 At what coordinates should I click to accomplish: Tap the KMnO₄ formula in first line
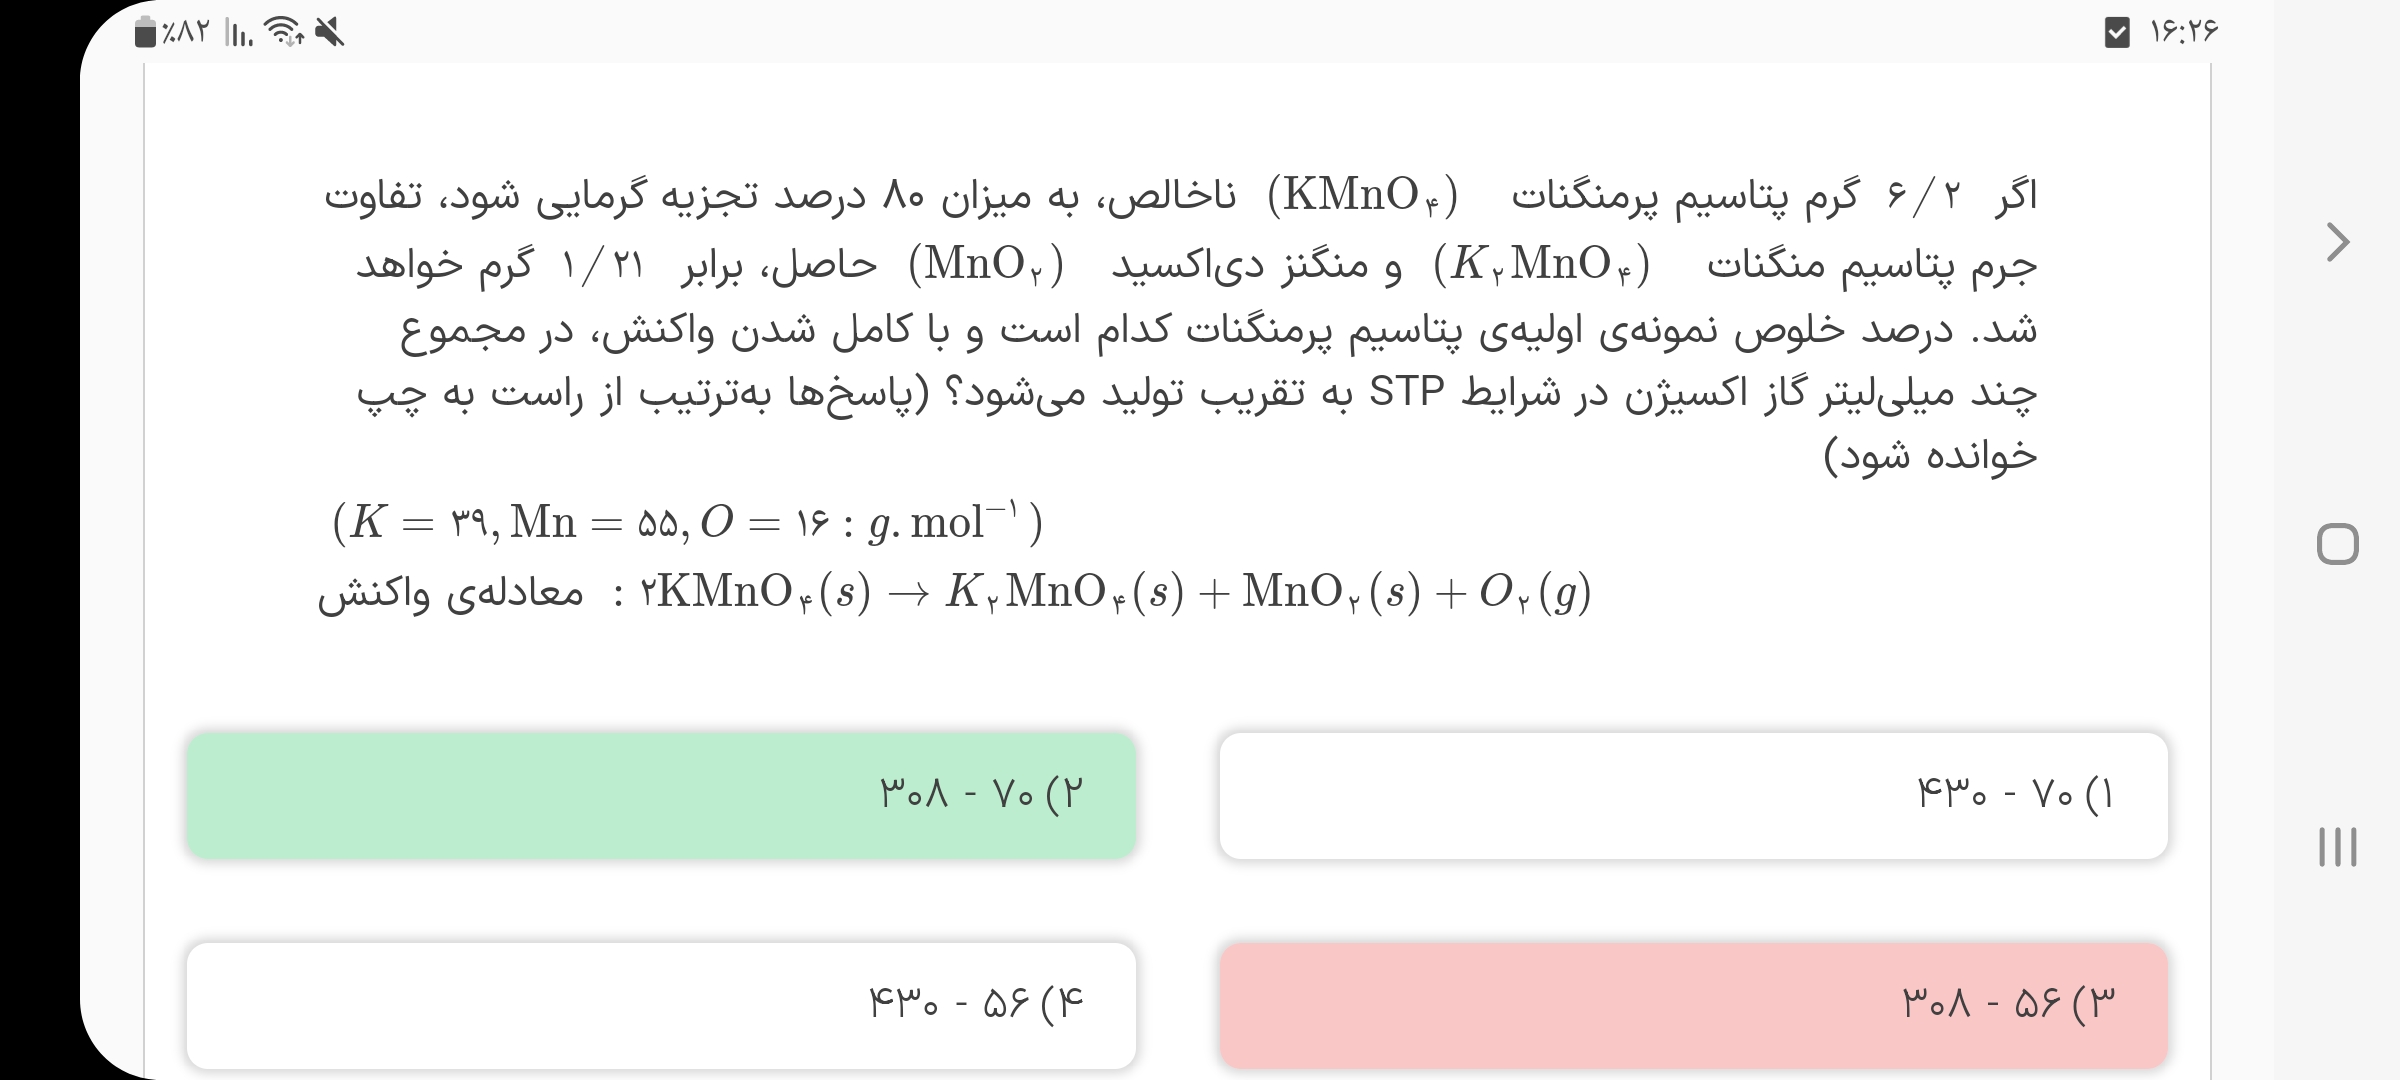tap(1362, 195)
